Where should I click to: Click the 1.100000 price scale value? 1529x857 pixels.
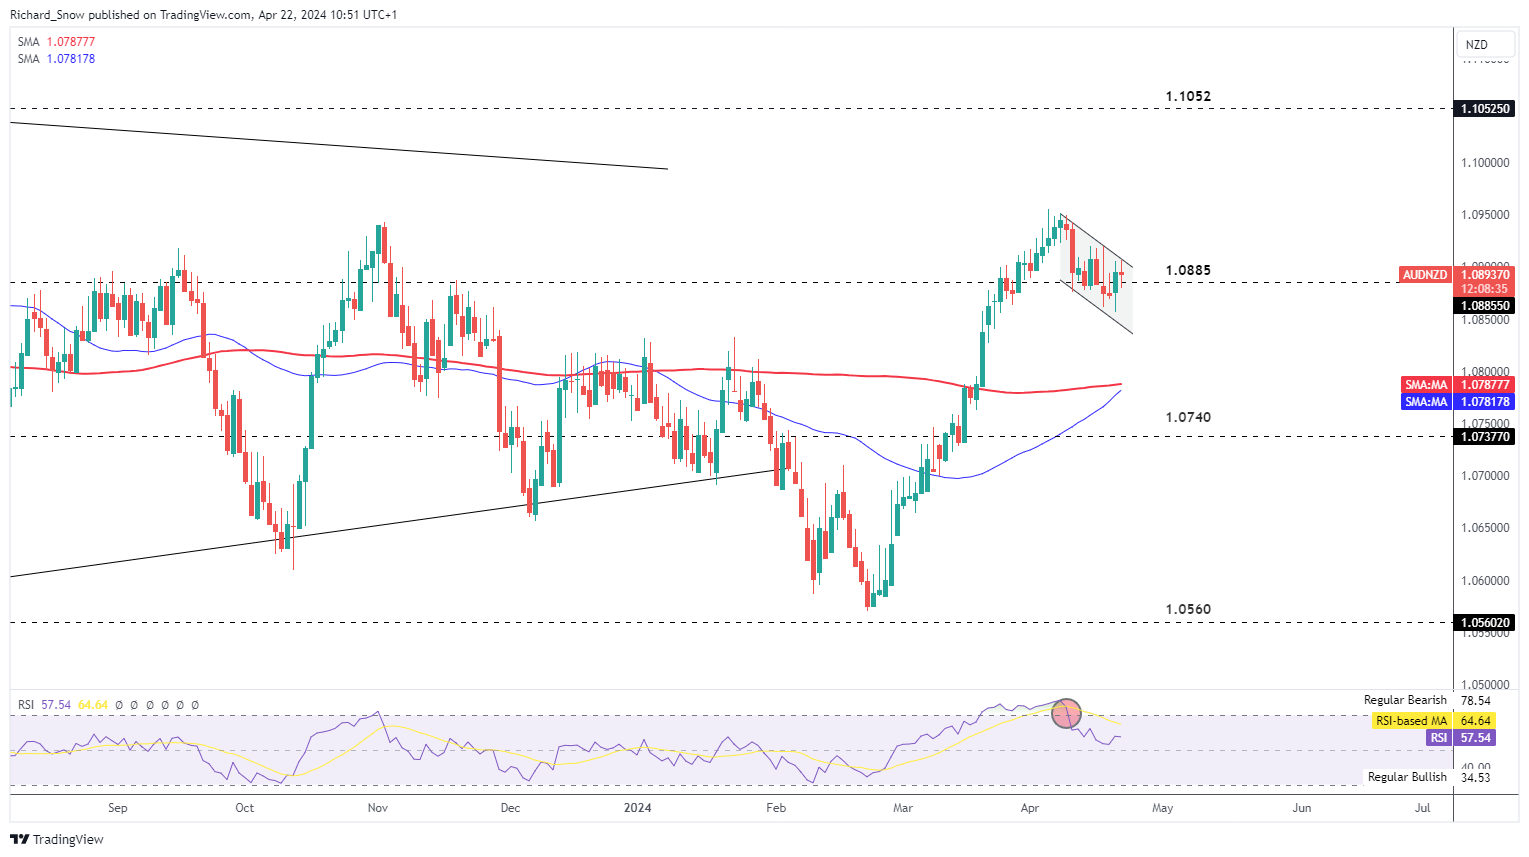point(1485,162)
